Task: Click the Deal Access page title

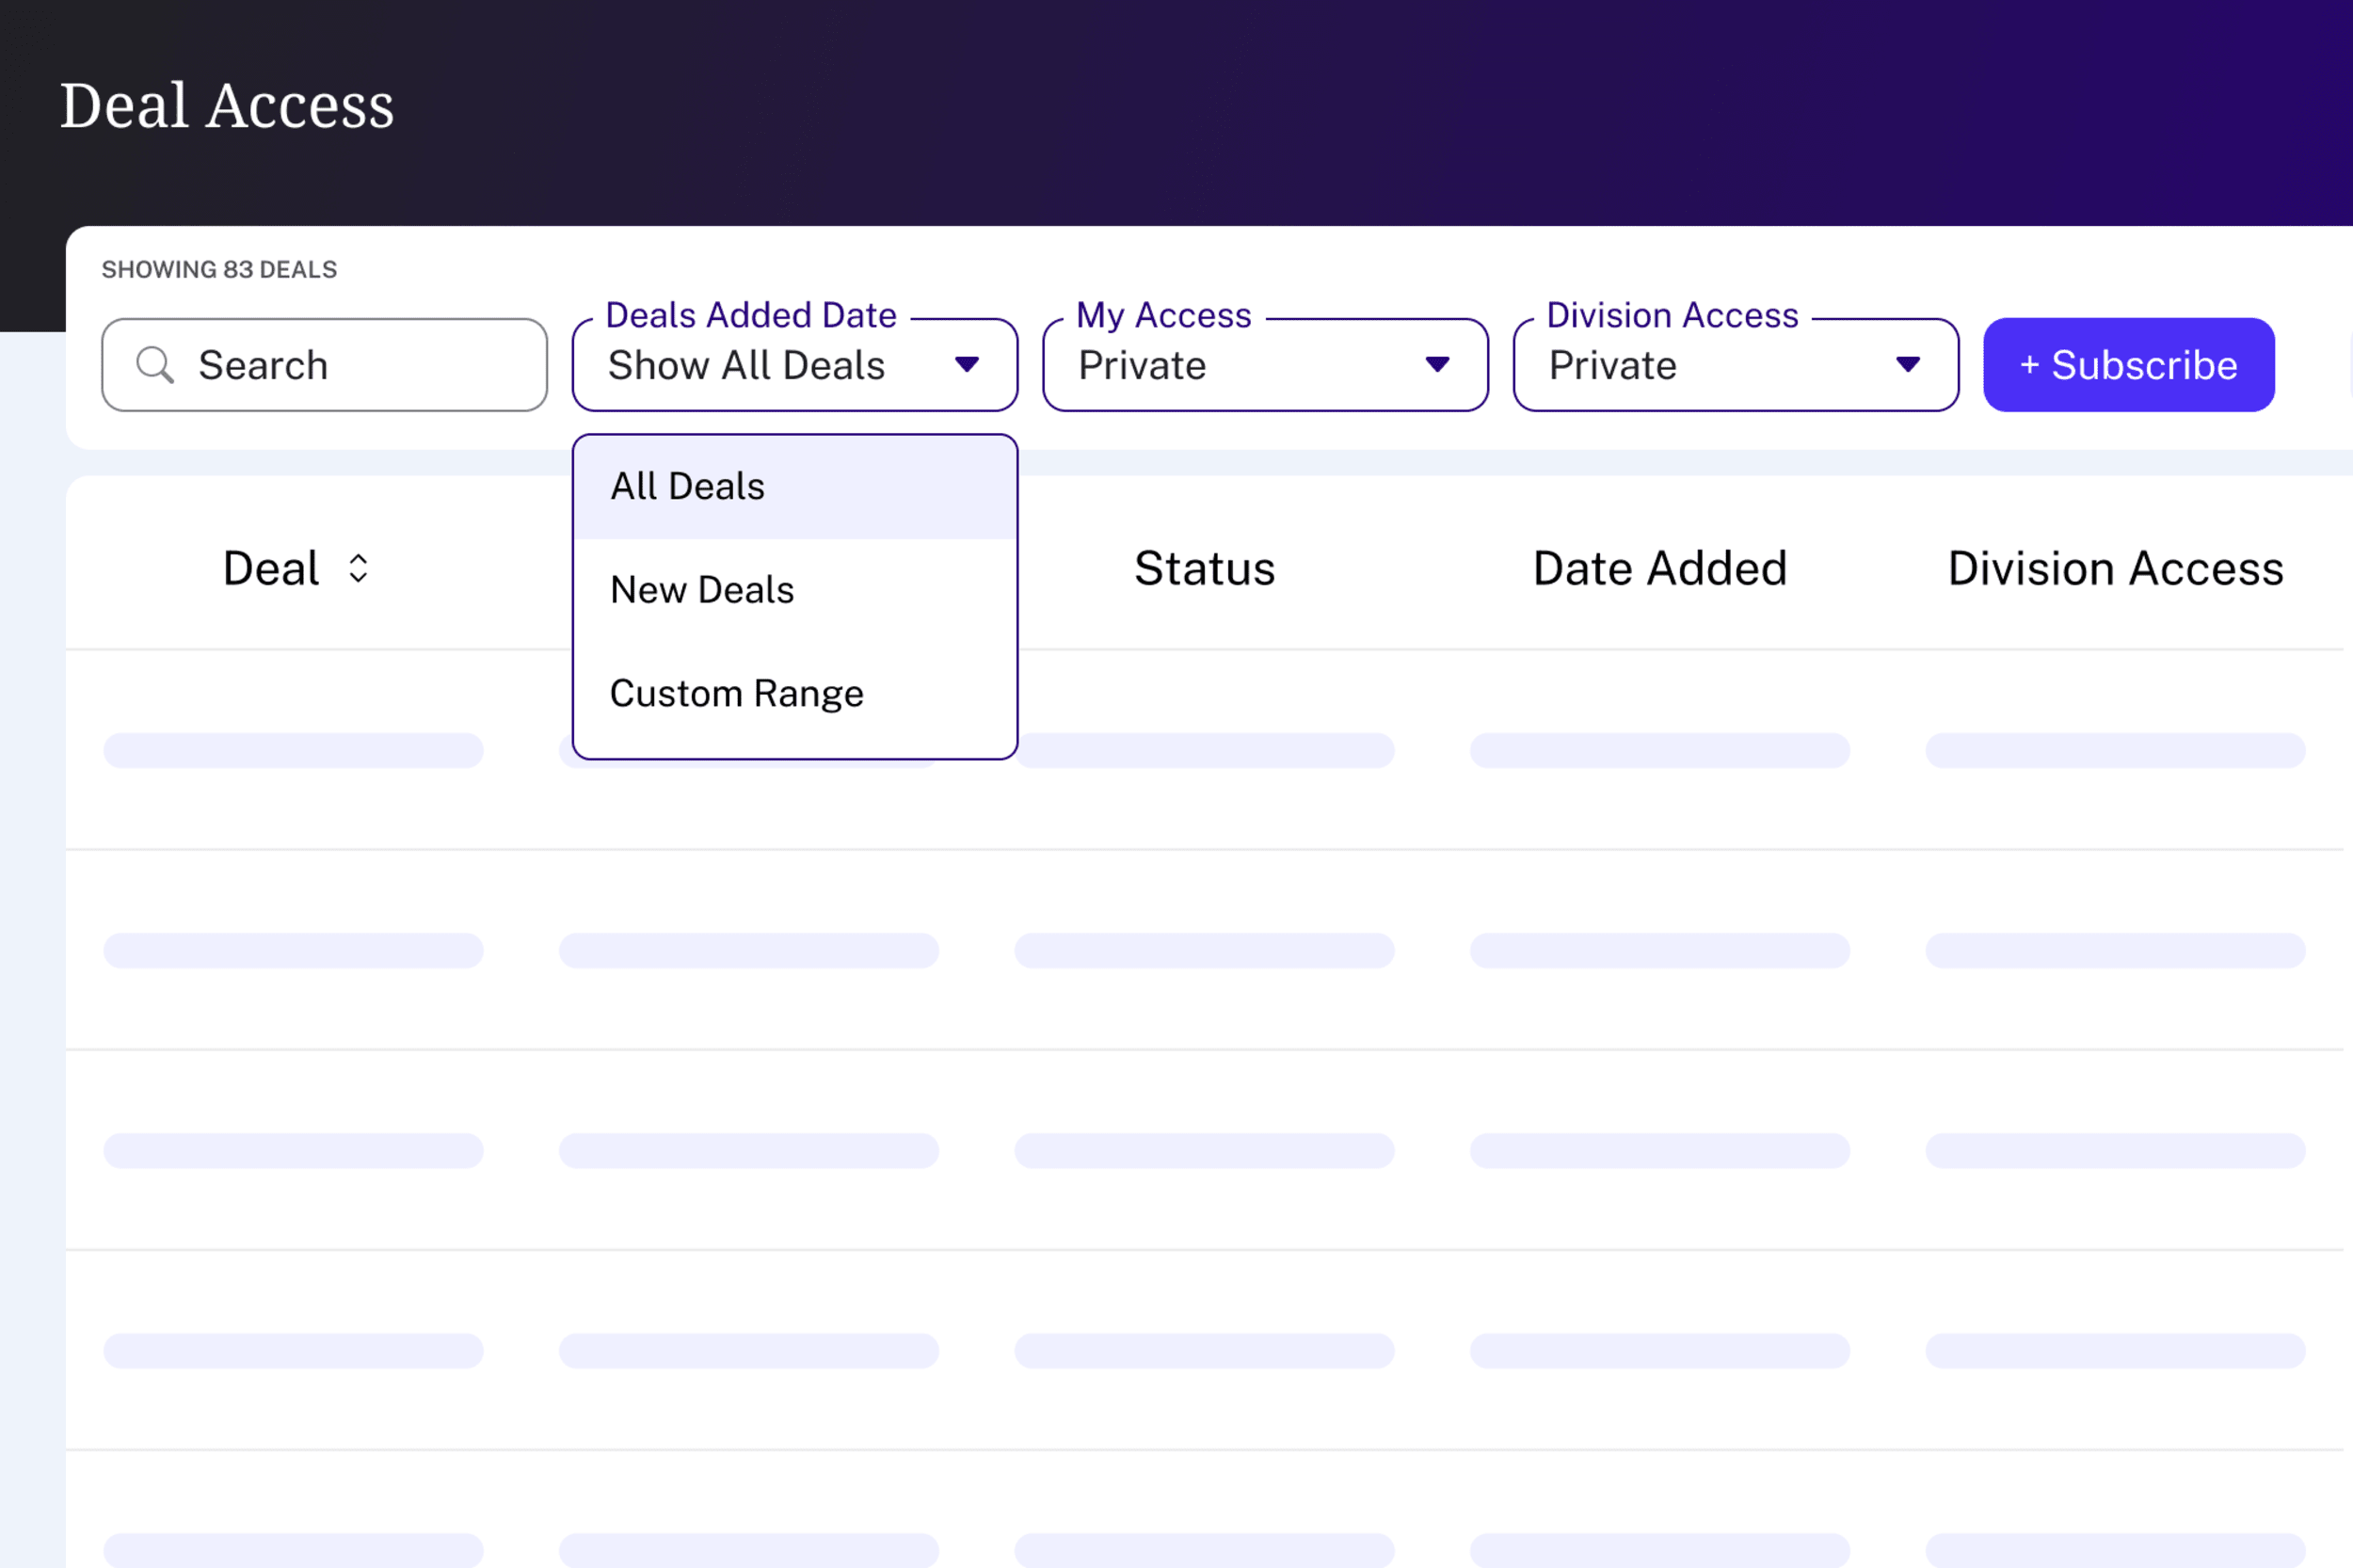Action: [227, 105]
